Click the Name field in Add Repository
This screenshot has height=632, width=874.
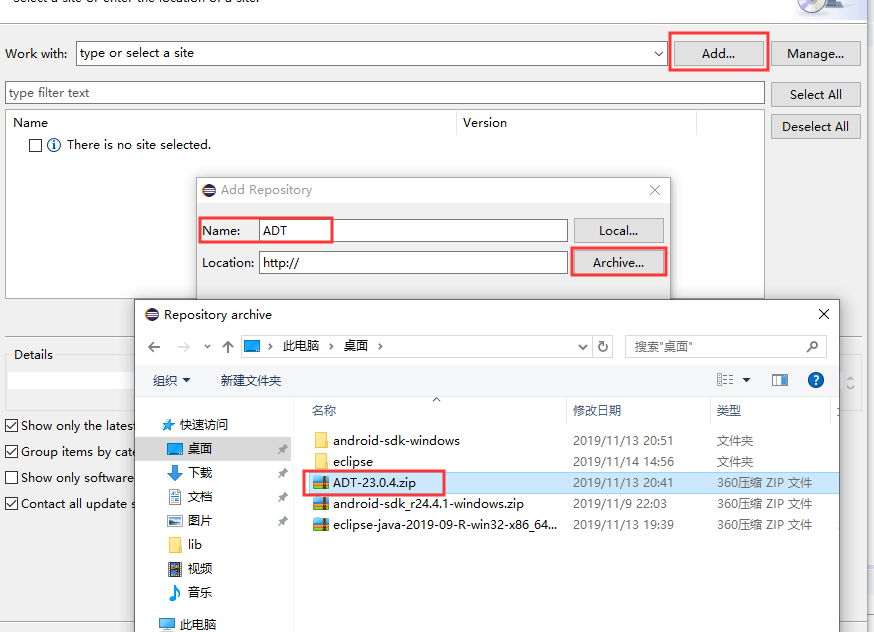[x=413, y=230]
